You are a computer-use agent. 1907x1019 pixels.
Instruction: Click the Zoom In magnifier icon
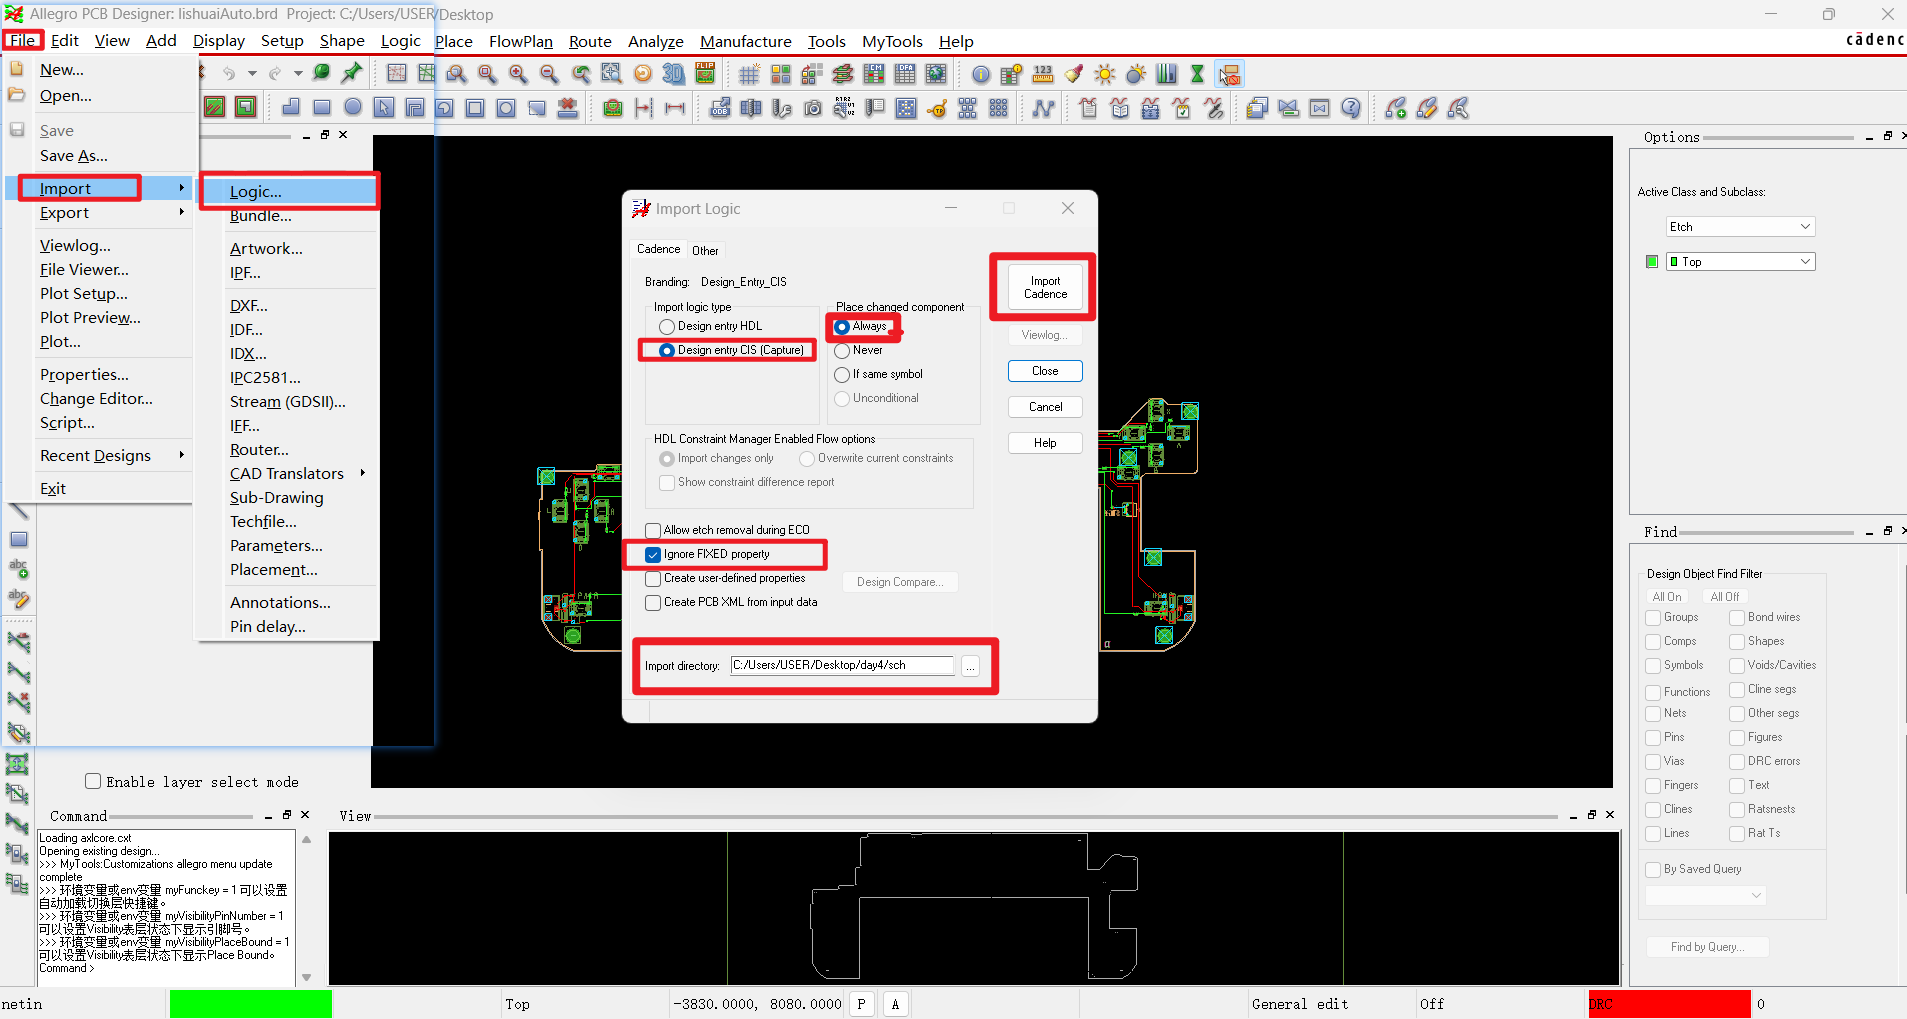(518, 74)
